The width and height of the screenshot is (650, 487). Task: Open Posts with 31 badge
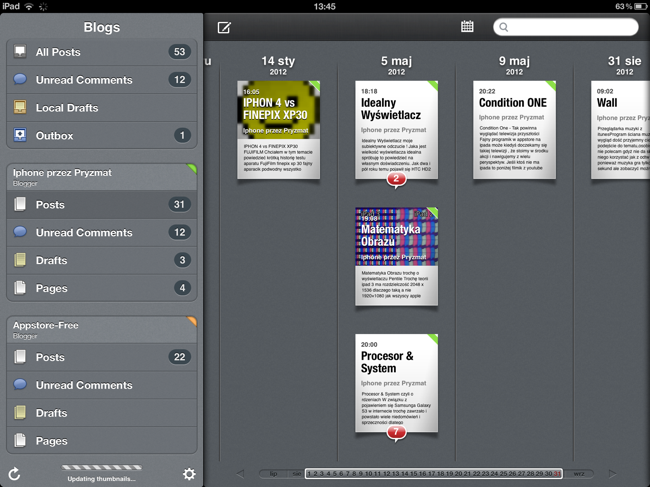click(102, 204)
